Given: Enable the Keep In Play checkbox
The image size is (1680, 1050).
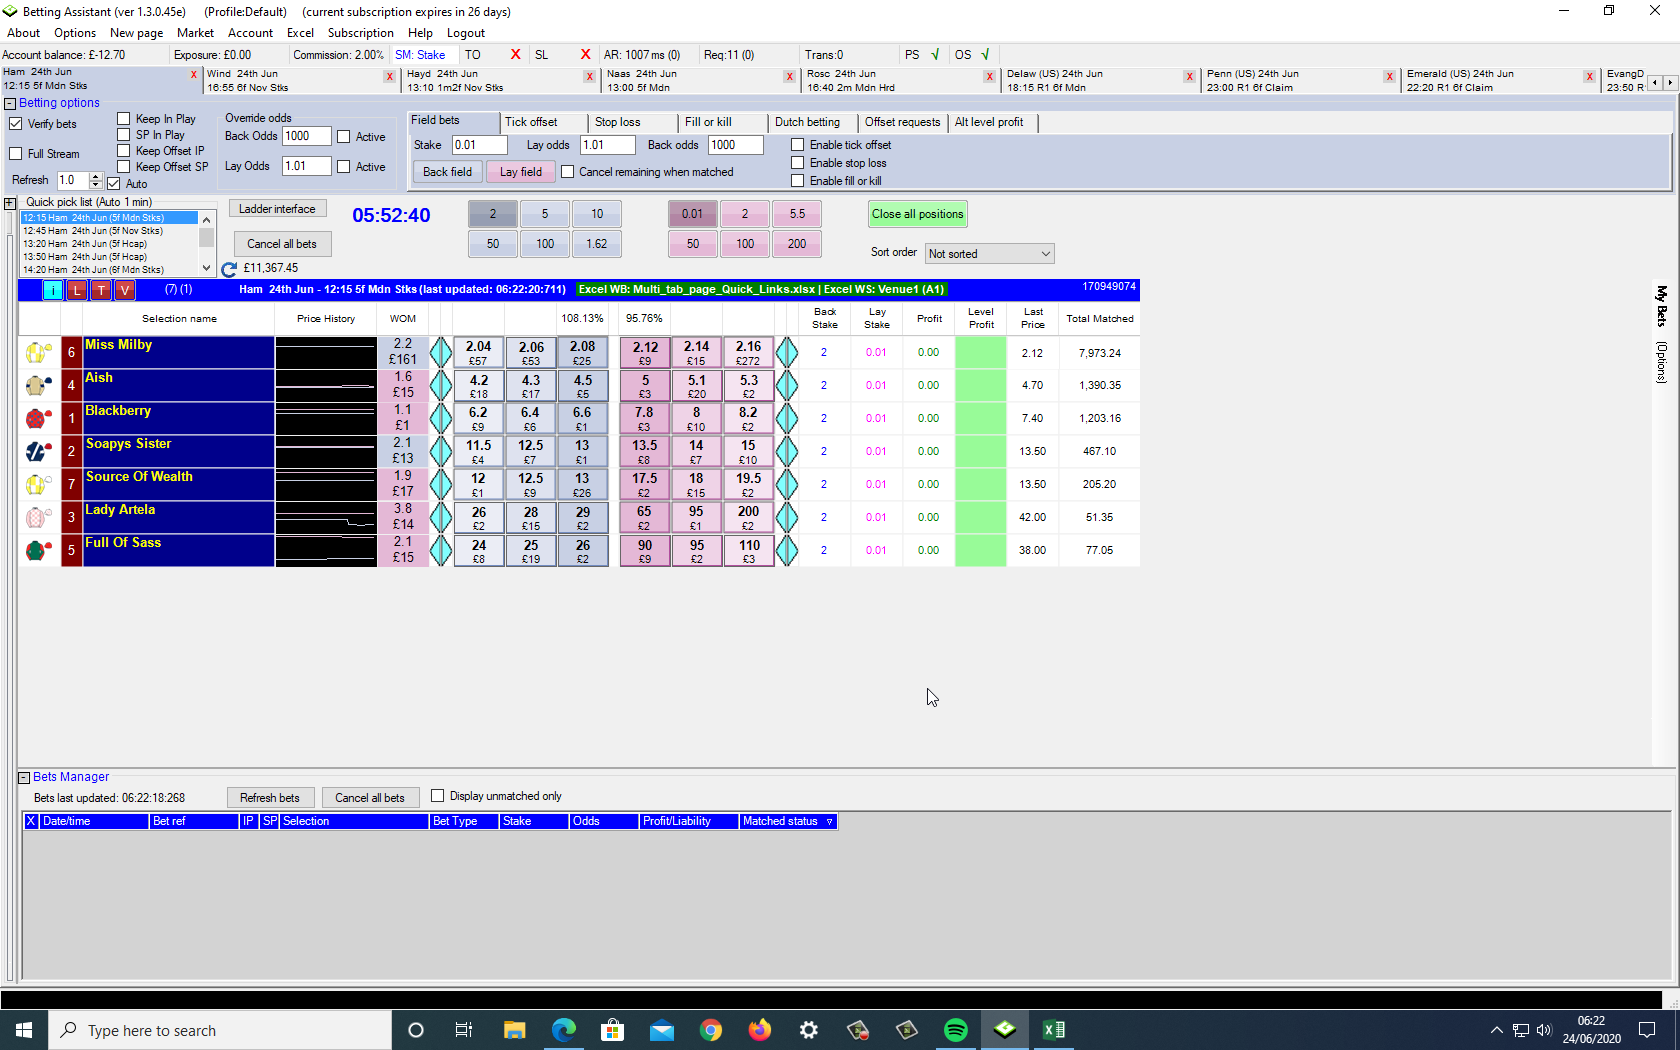Looking at the screenshot, I should tap(124, 119).
